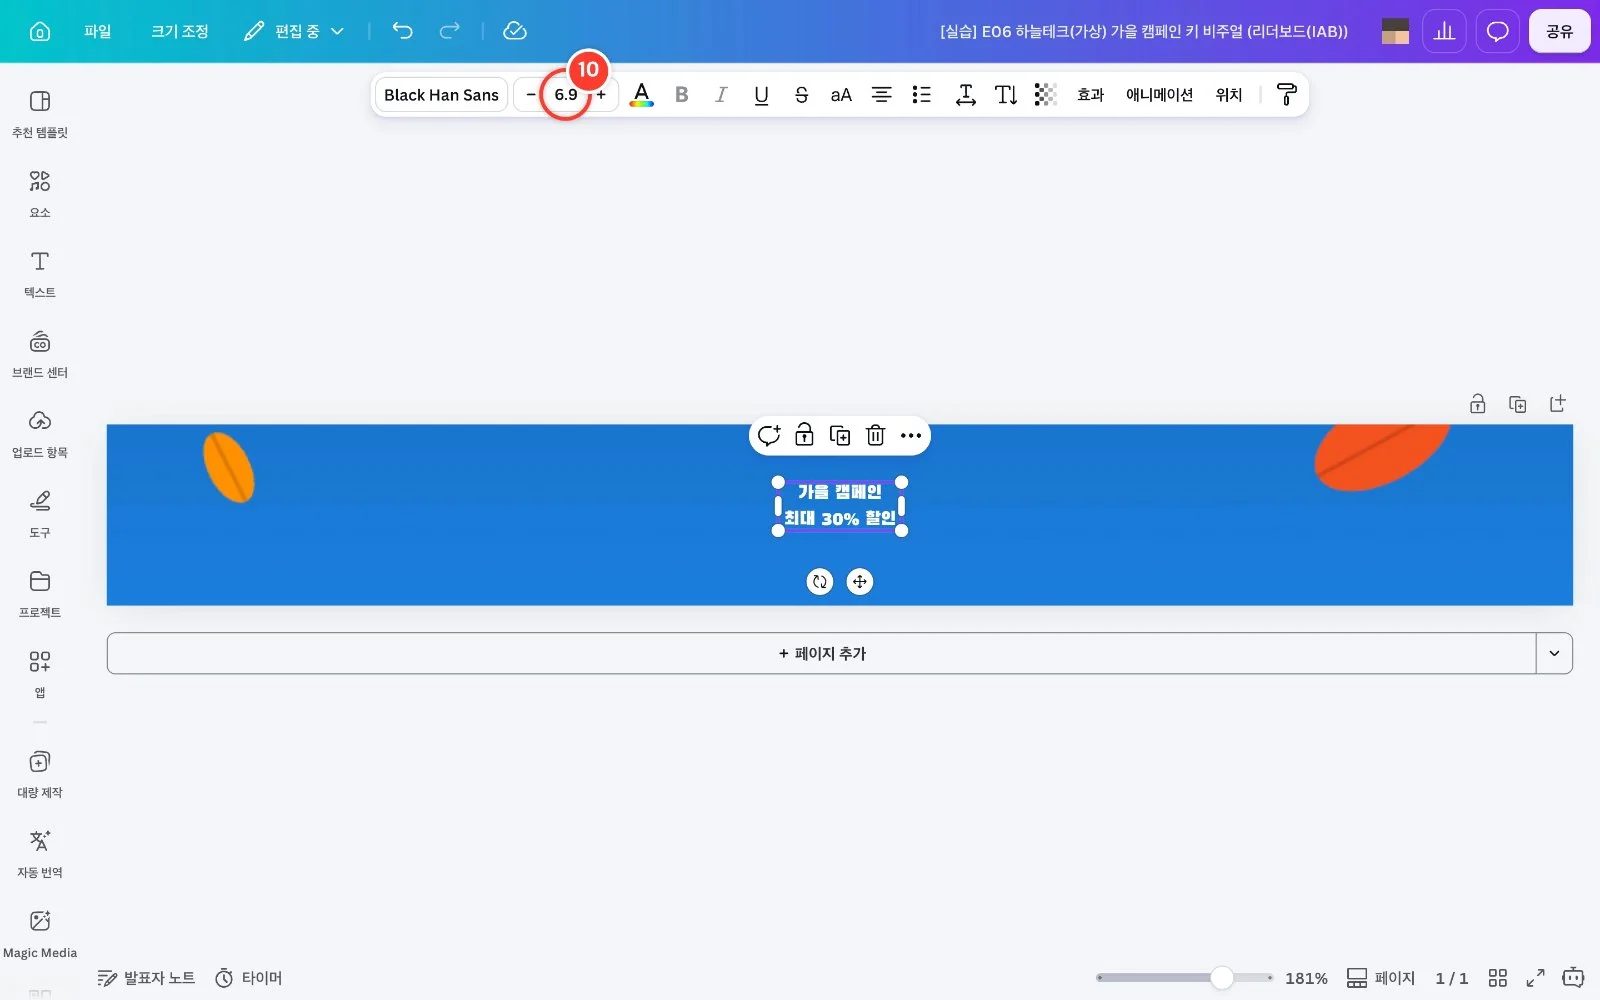The width and height of the screenshot is (1600, 1000).
Task: Toggle strikethrough formatting
Action: click(801, 95)
